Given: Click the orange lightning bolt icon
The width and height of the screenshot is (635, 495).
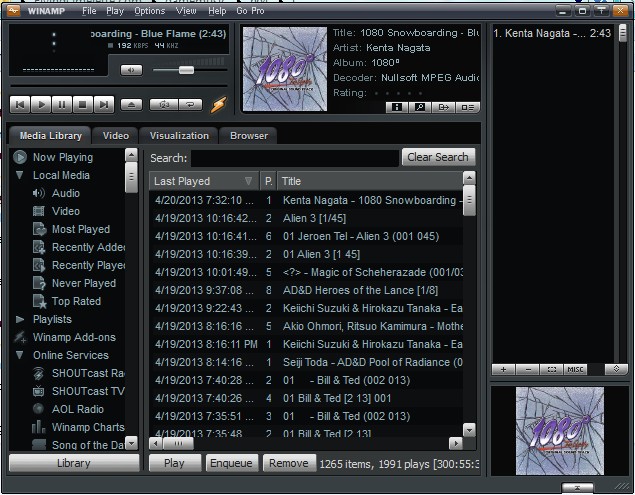Looking at the screenshot, I should pyautogui.click(x=218, y=105).
